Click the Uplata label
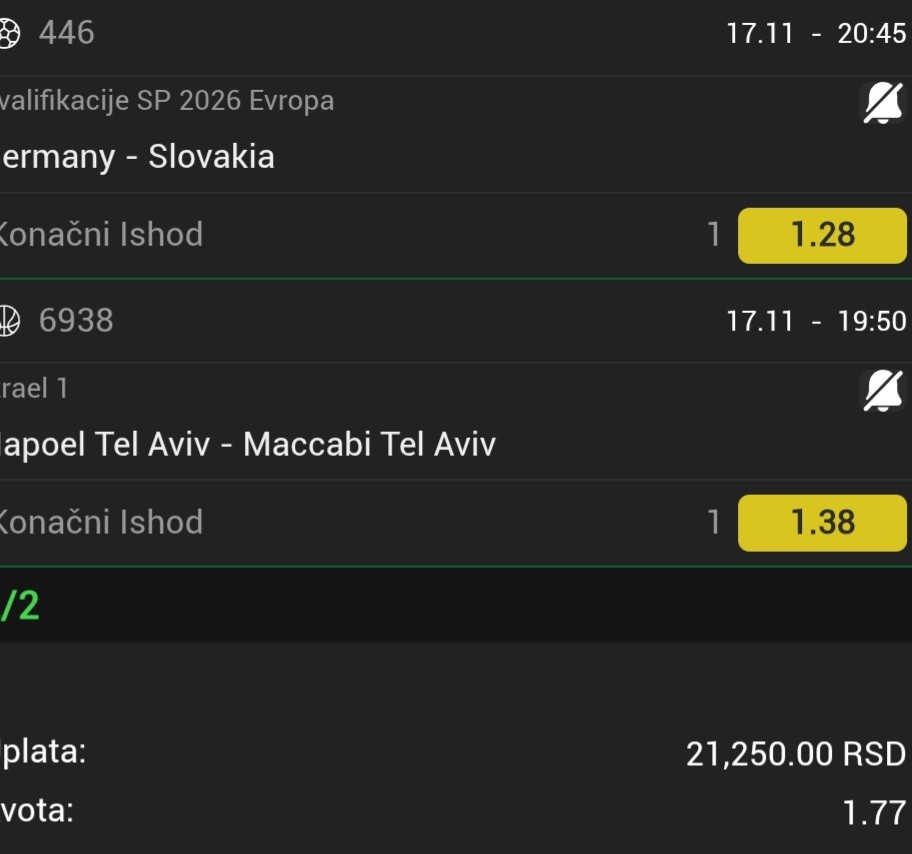The width and height of the screenshot is (912, 854). 43,751
